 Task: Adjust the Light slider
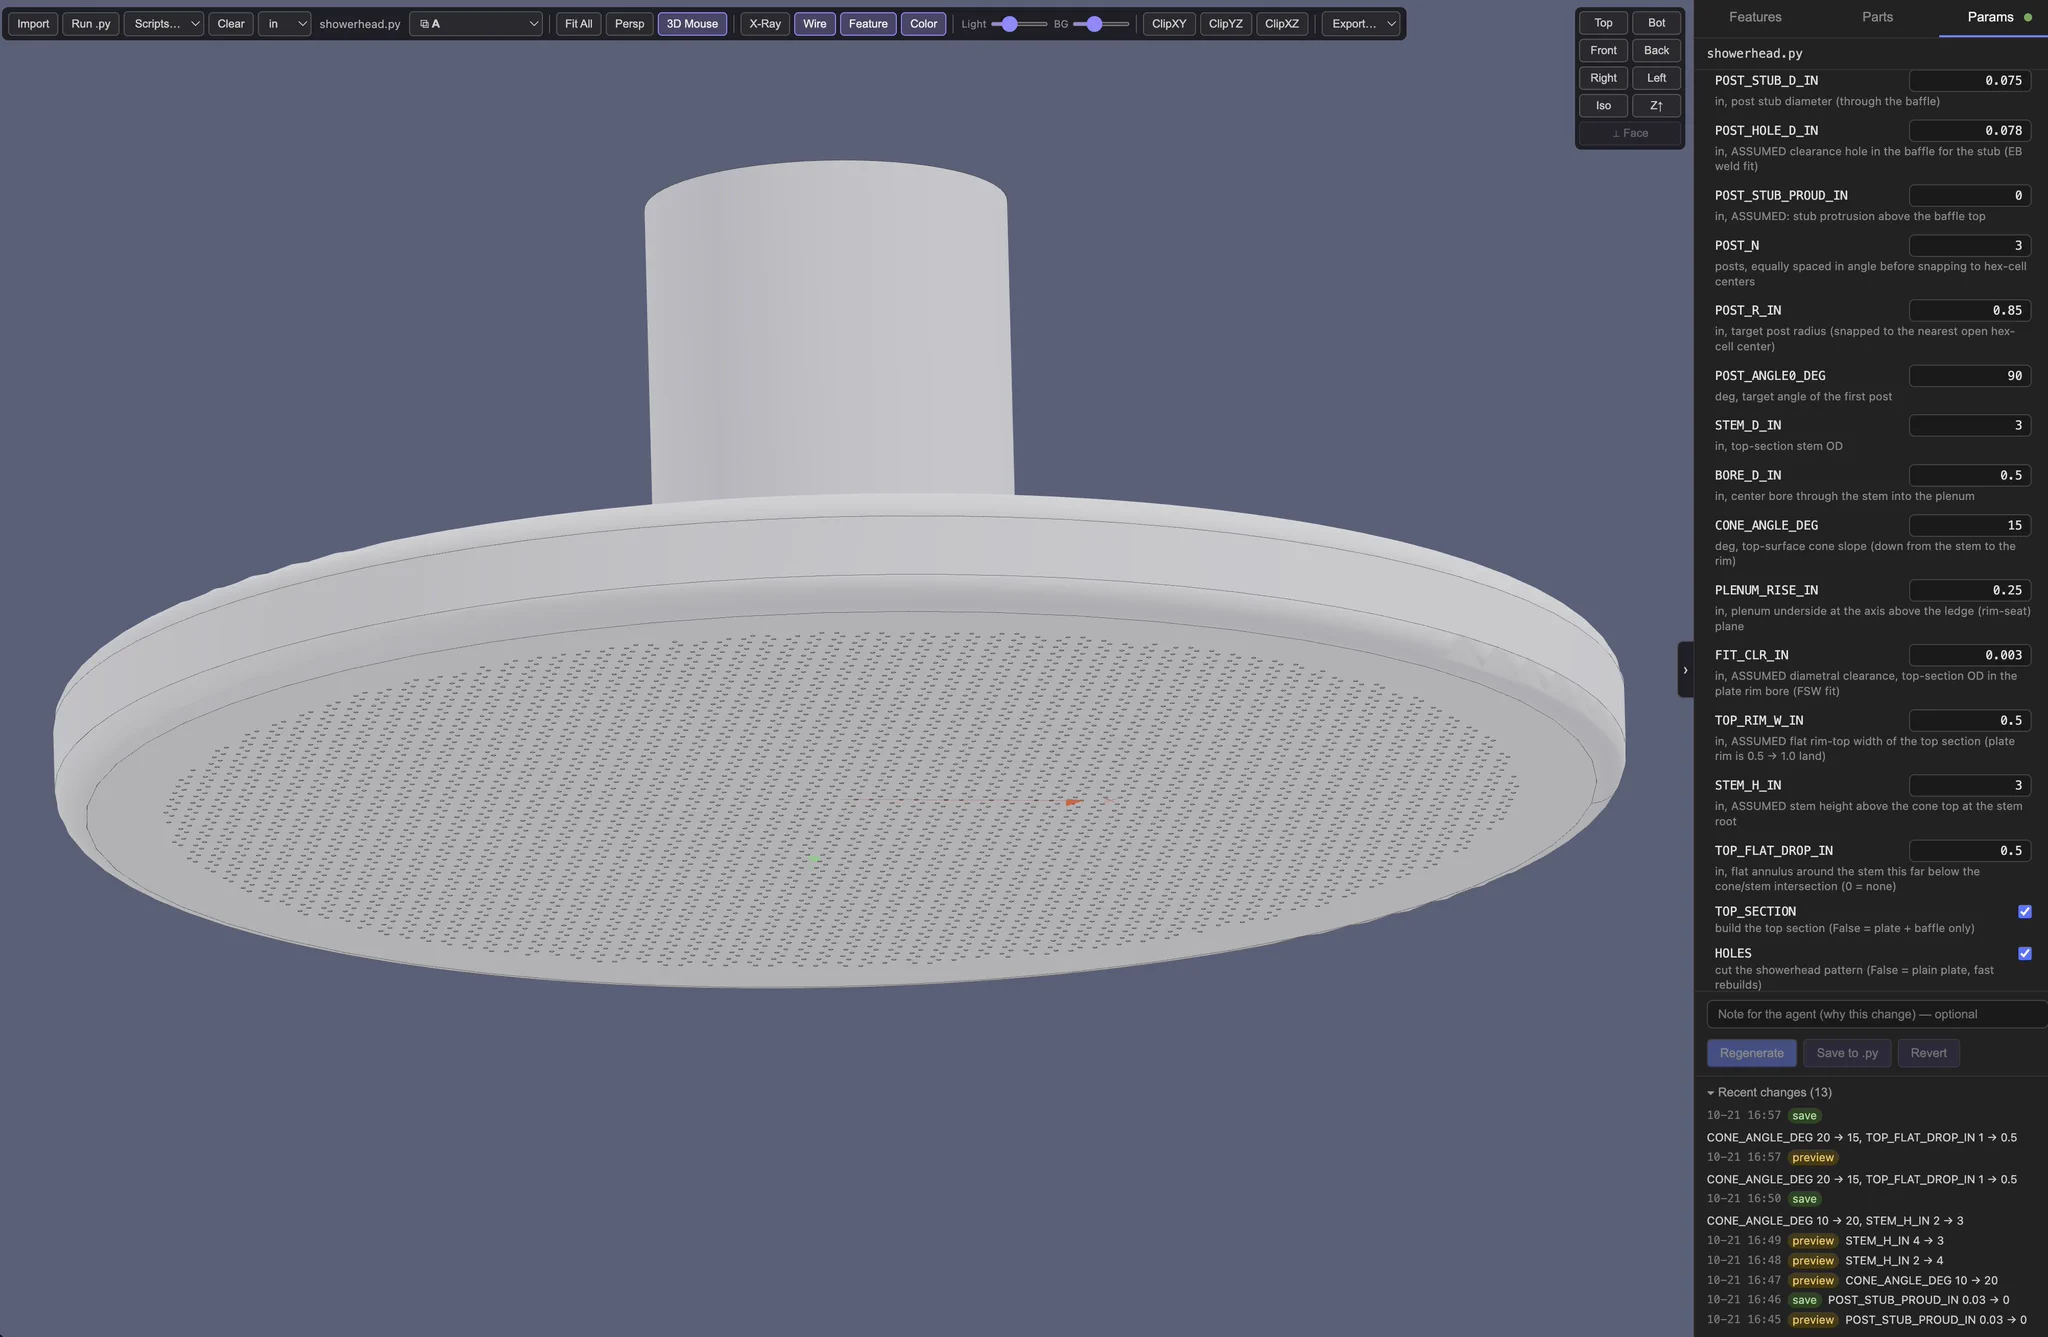click(x=1019, y=24)
